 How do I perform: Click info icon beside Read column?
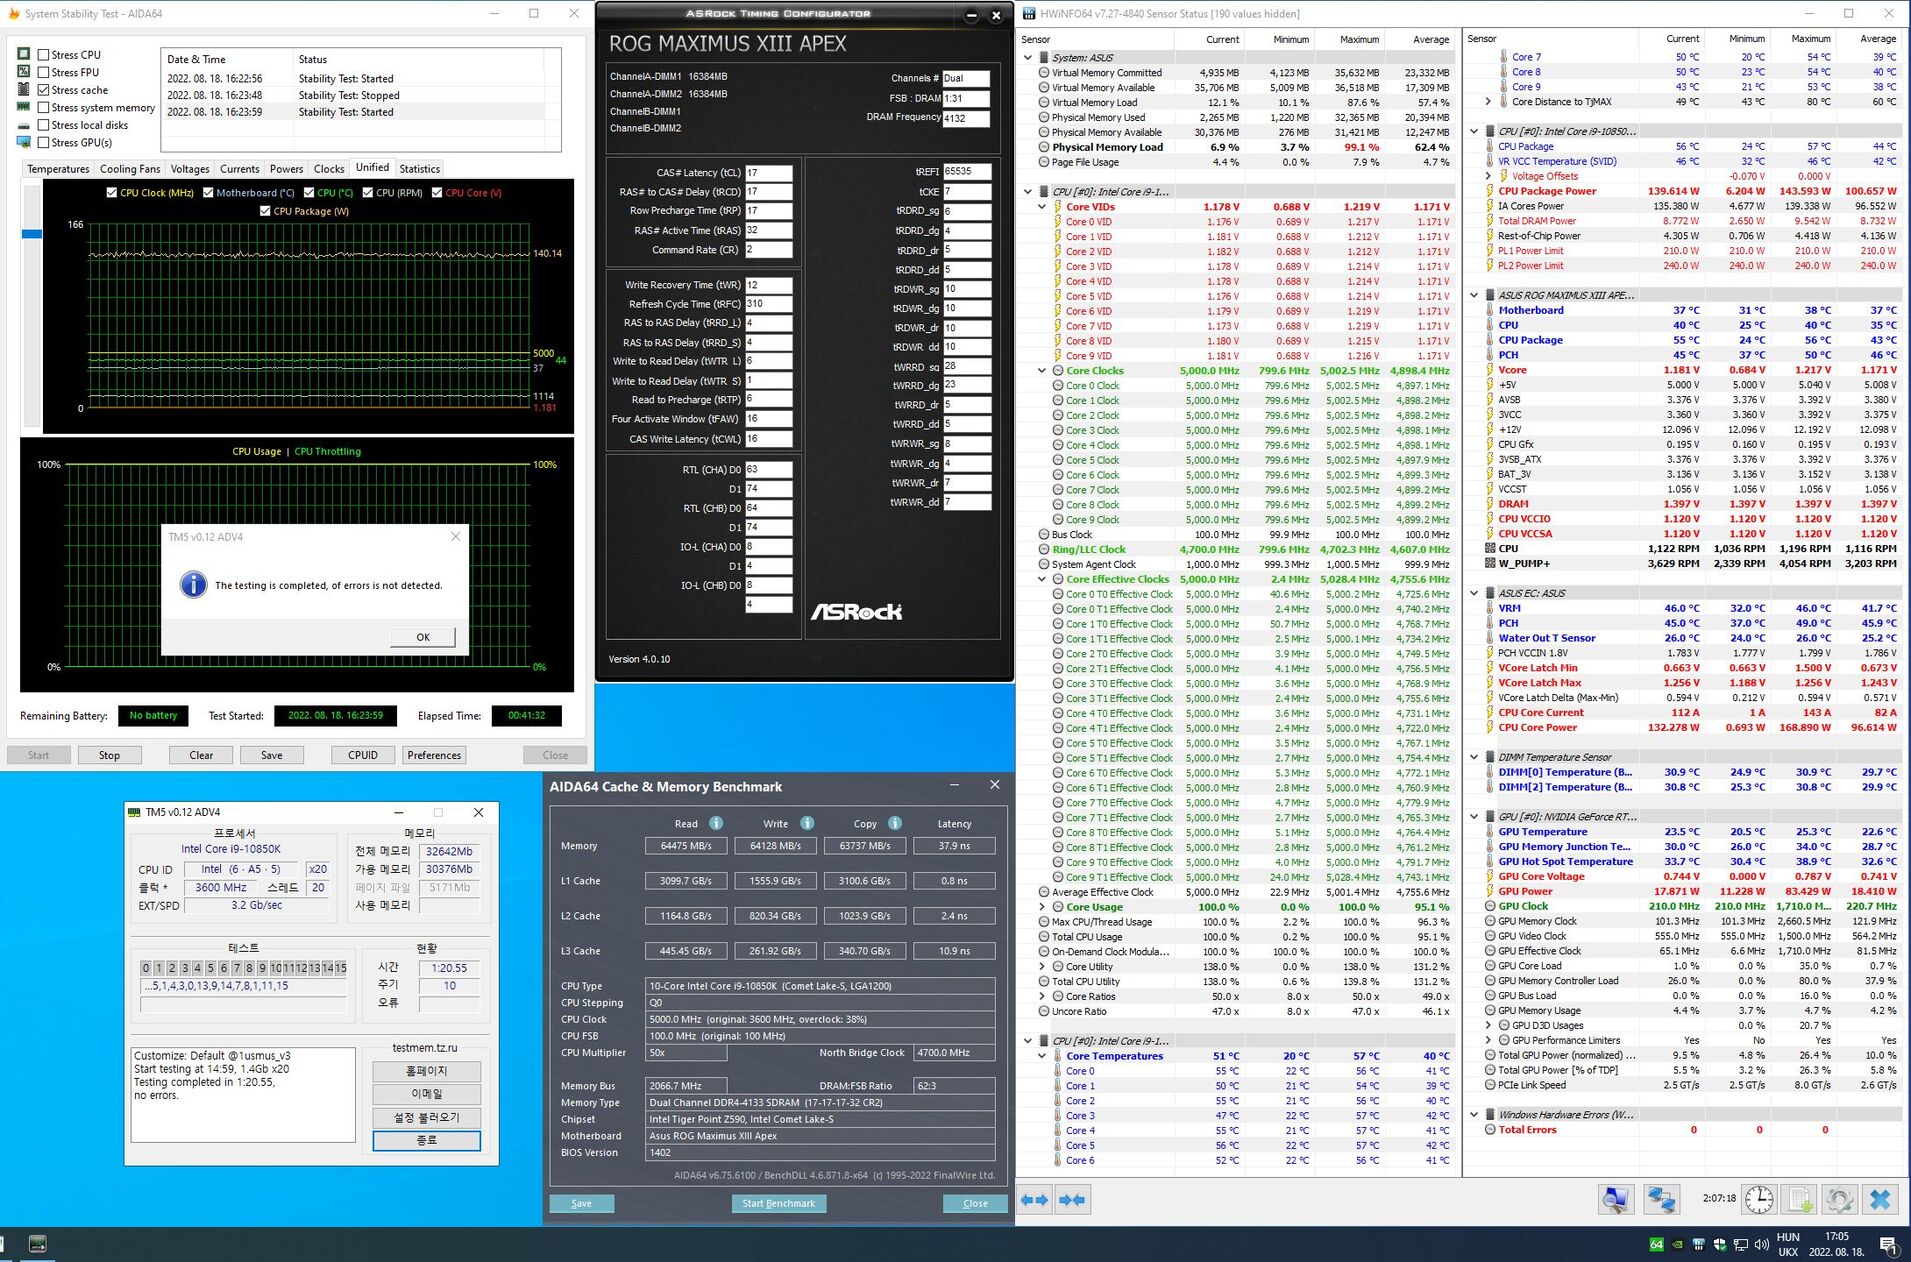coord(716,823)
